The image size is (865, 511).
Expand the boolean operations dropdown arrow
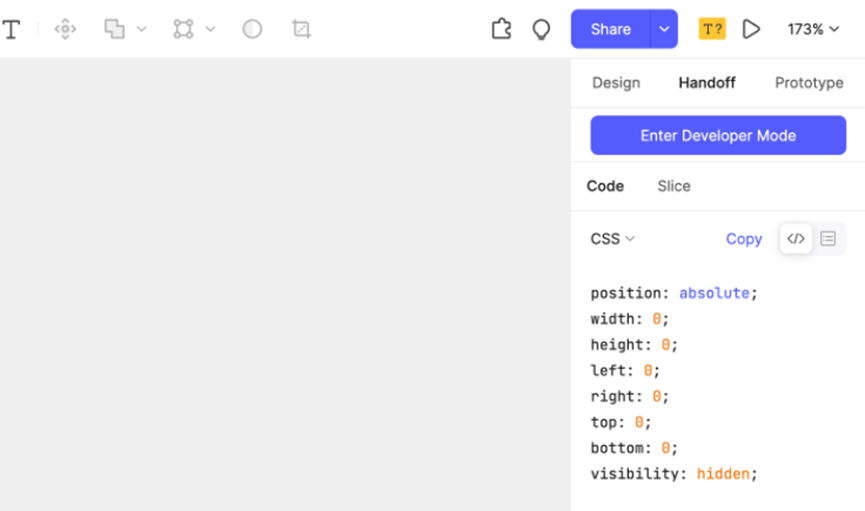(141, 29)
